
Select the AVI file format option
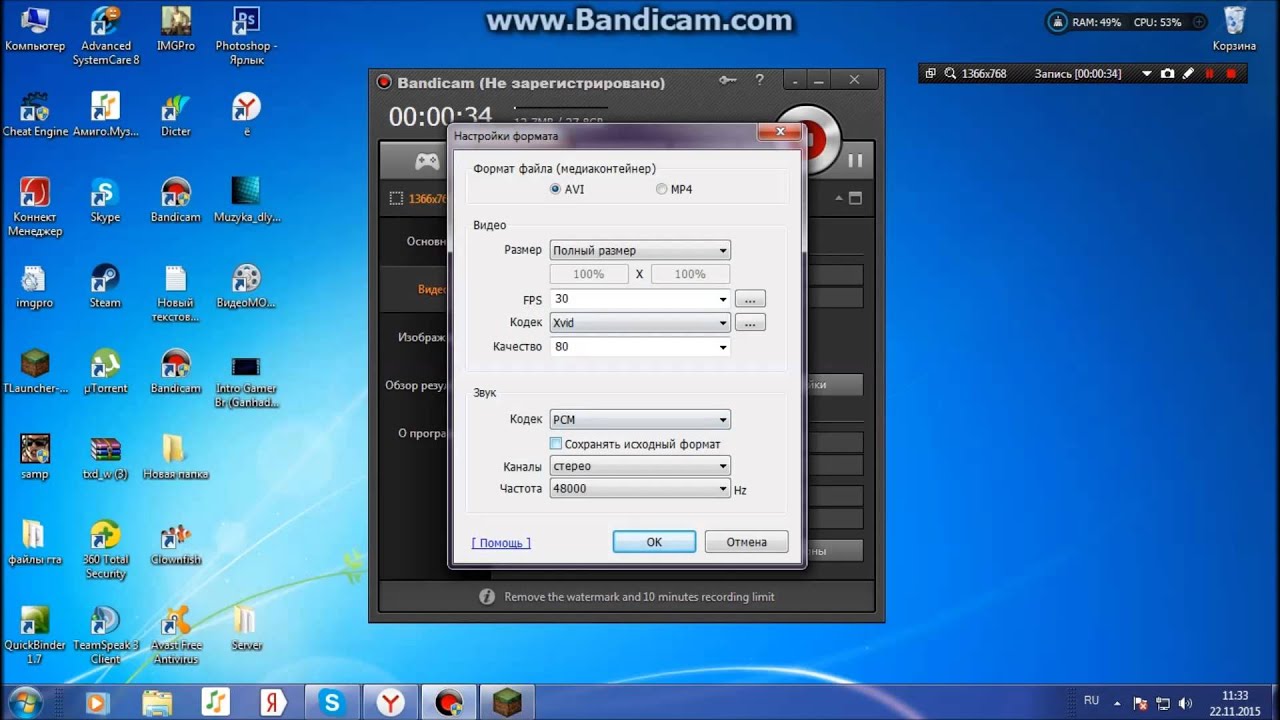click(x=556, y=189)
